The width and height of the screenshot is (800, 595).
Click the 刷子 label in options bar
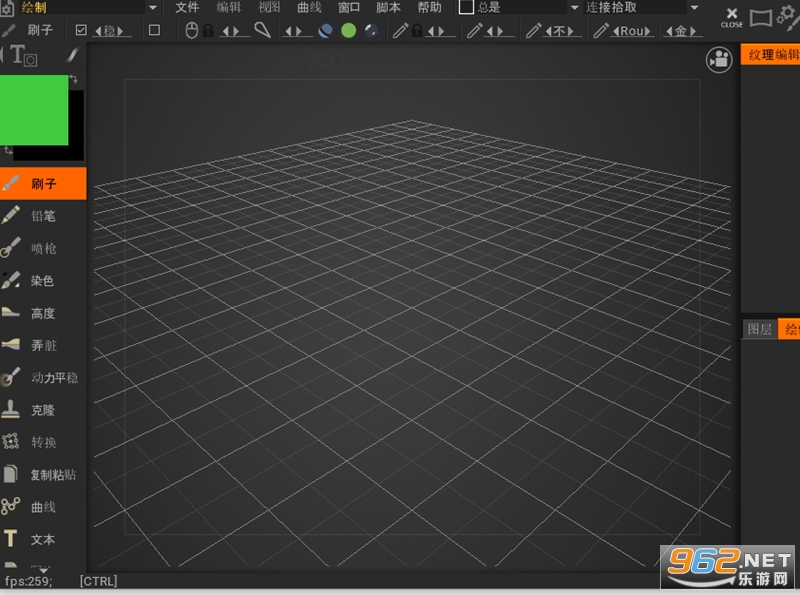coord(40,30)
